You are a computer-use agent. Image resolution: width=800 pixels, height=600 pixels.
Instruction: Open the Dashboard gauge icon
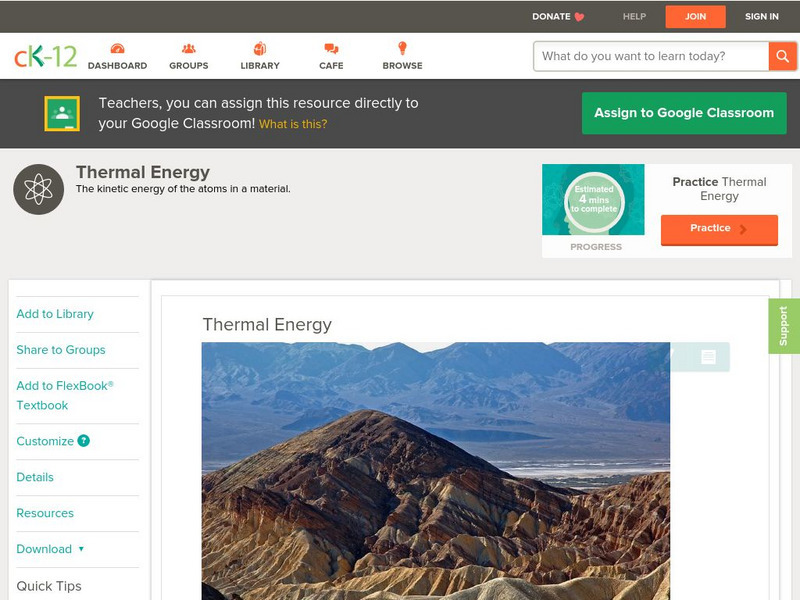tap(119, 47)
